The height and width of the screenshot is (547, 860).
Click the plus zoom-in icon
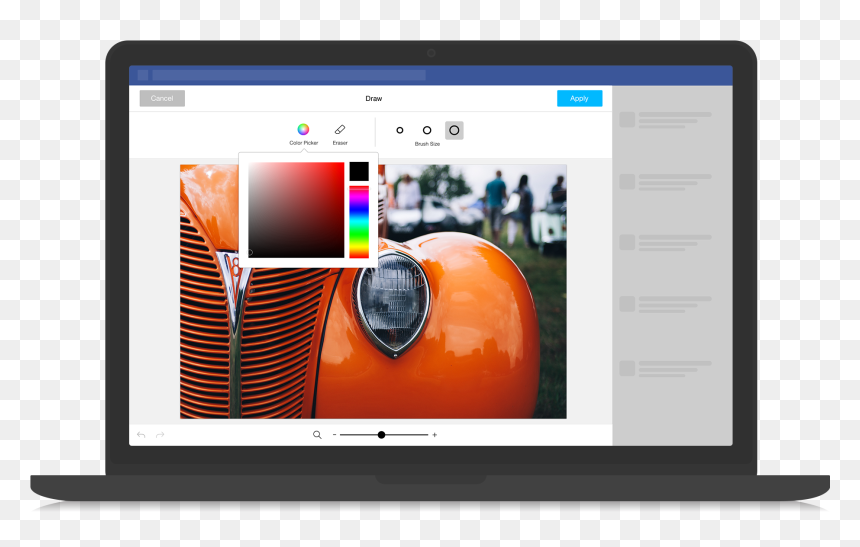tap(434, 435)
